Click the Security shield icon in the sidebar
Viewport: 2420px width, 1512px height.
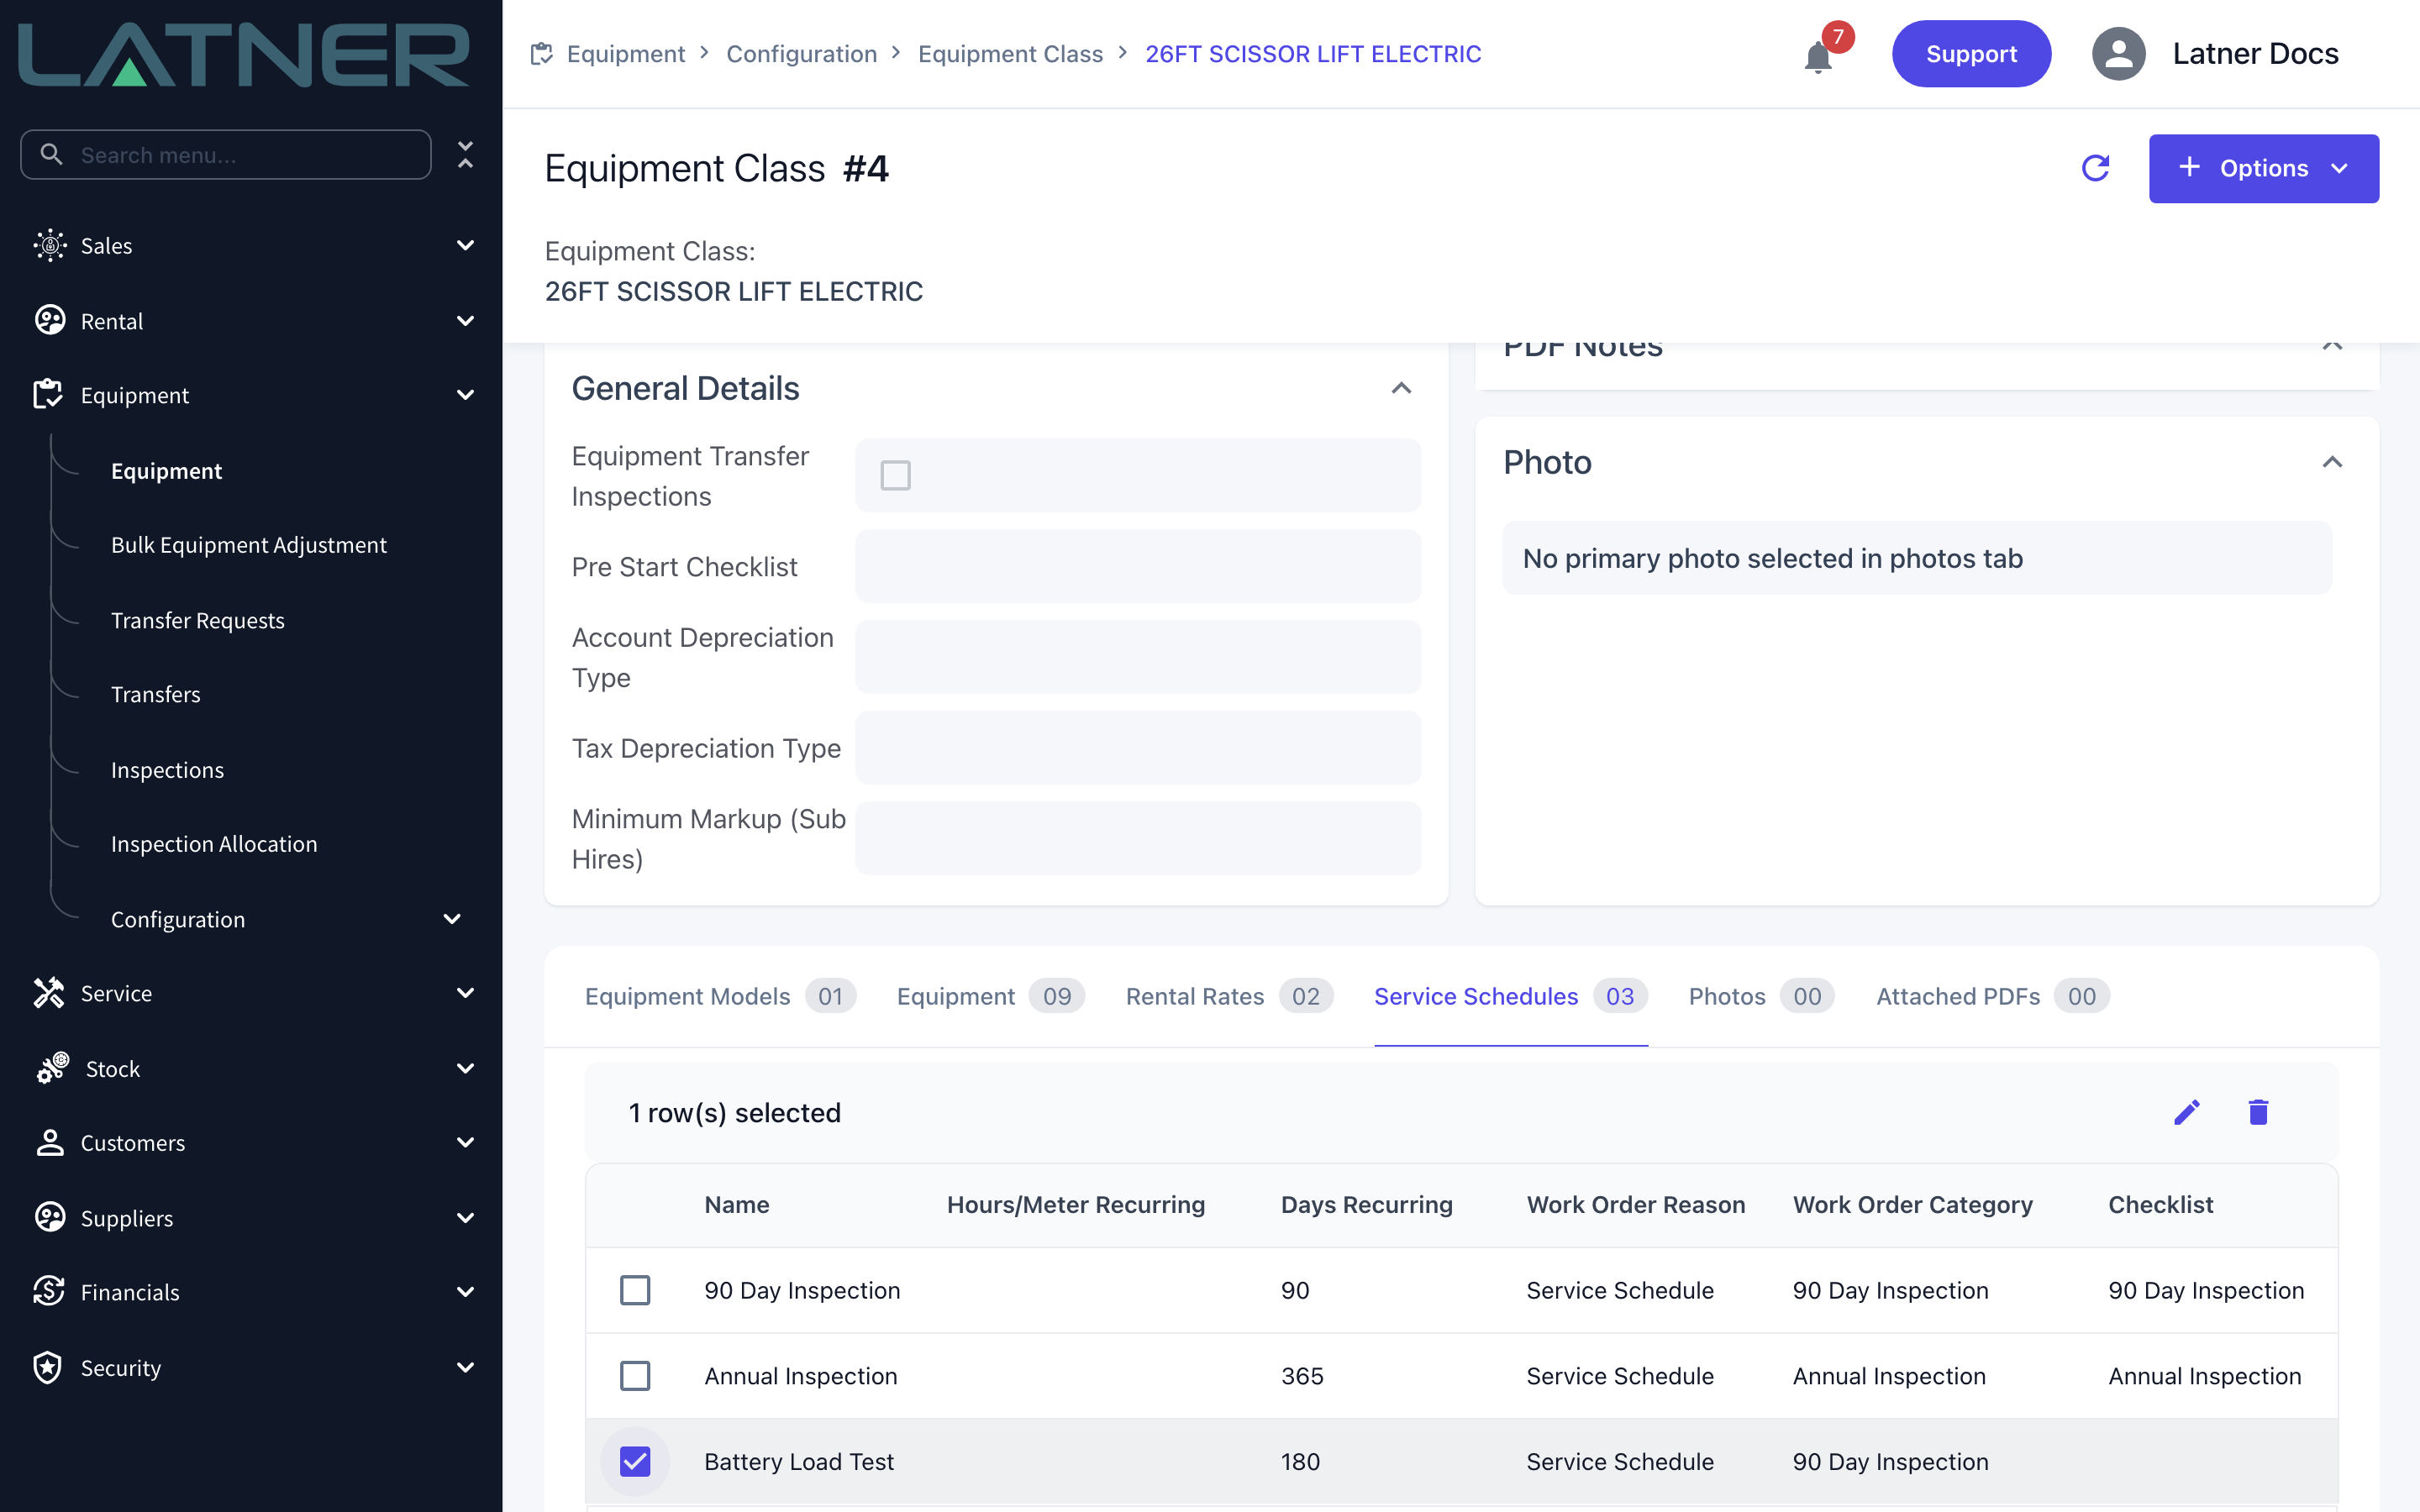[47, 1367]
